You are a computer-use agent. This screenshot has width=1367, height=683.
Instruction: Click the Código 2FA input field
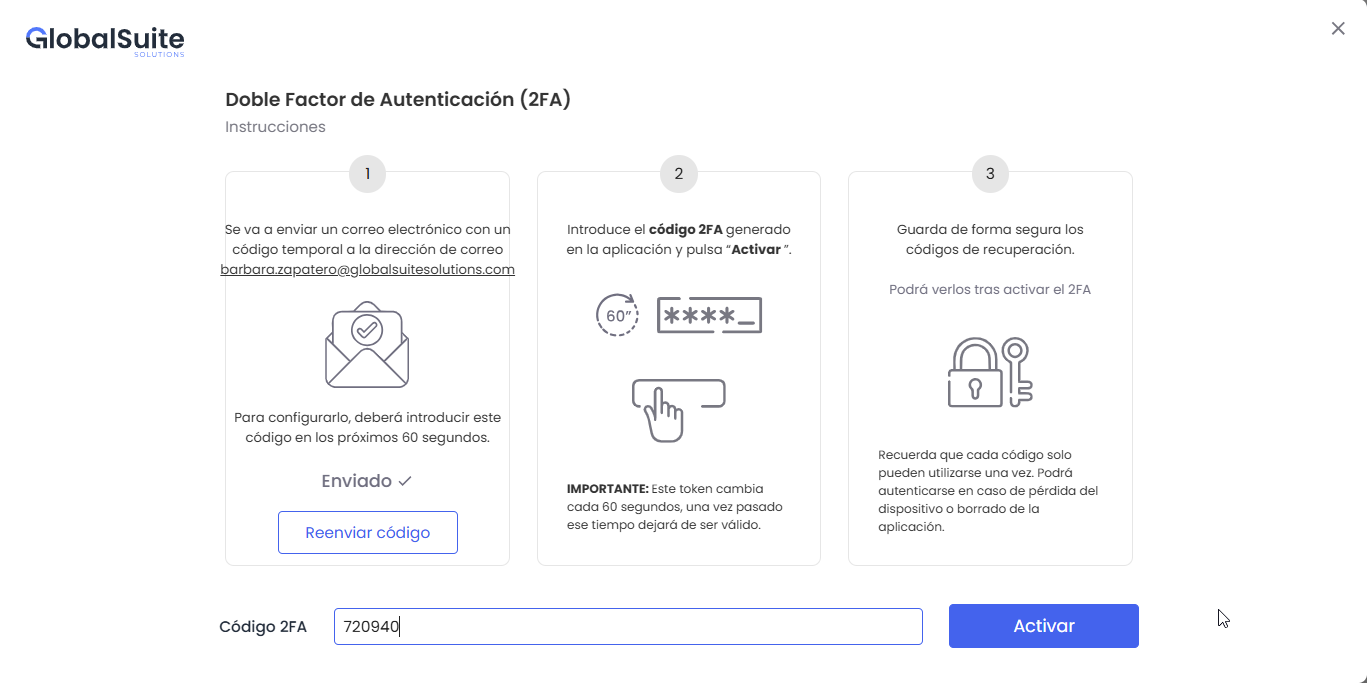point(628,627)
